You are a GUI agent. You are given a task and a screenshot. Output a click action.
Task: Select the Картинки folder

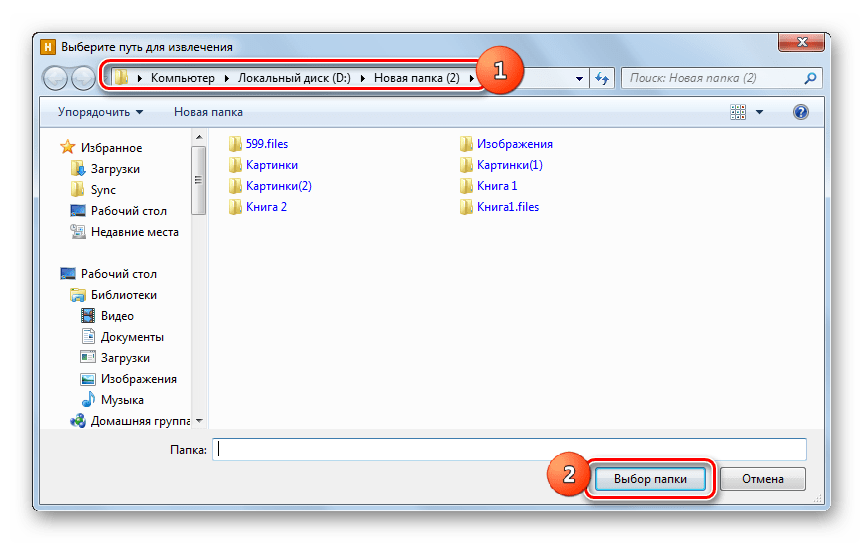[272, 165]
